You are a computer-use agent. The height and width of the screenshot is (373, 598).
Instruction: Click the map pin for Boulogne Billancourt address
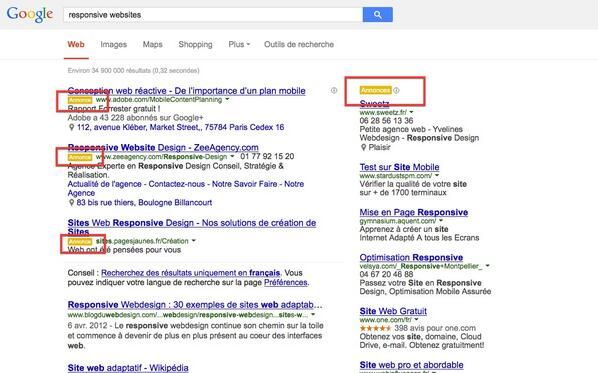pyautogui.click(x=71, y=203)
